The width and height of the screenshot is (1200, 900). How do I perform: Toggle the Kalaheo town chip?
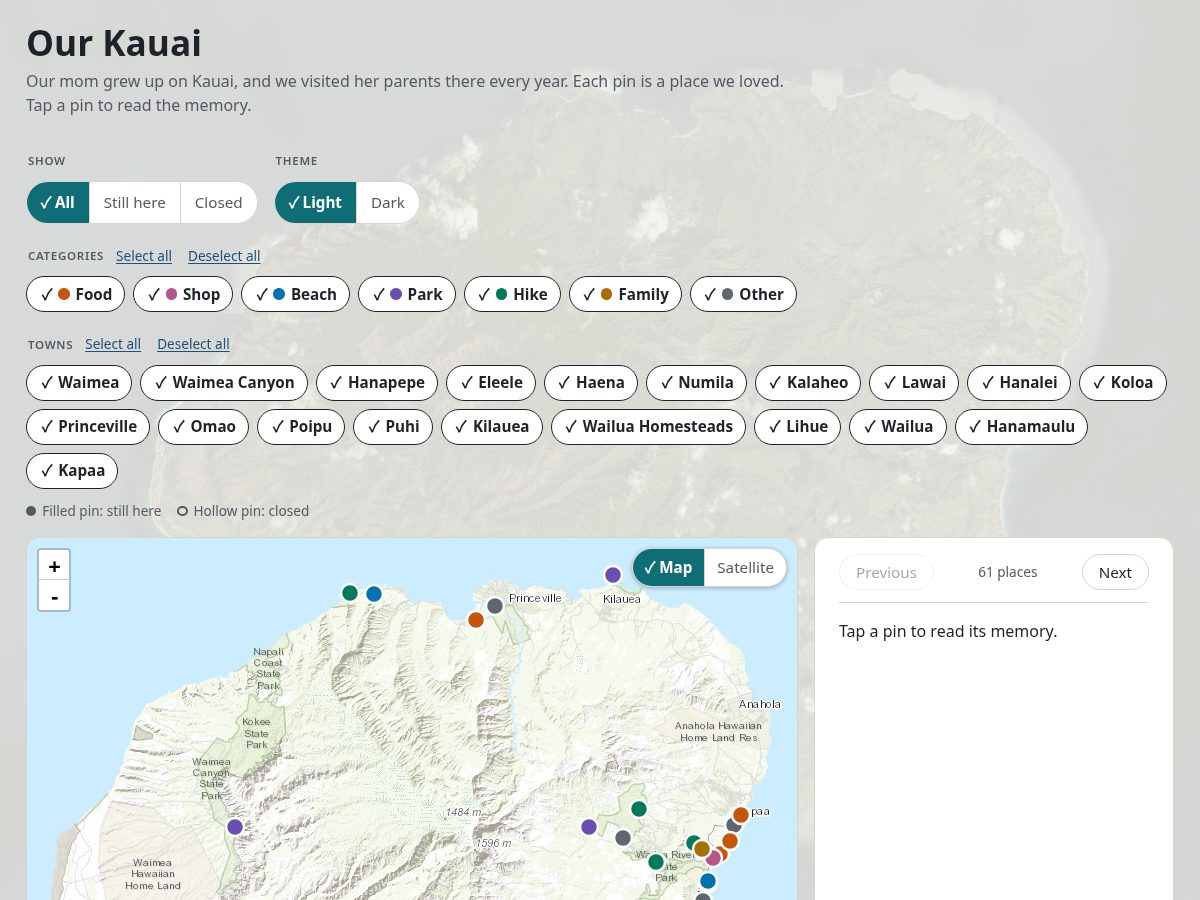(808, 382)
